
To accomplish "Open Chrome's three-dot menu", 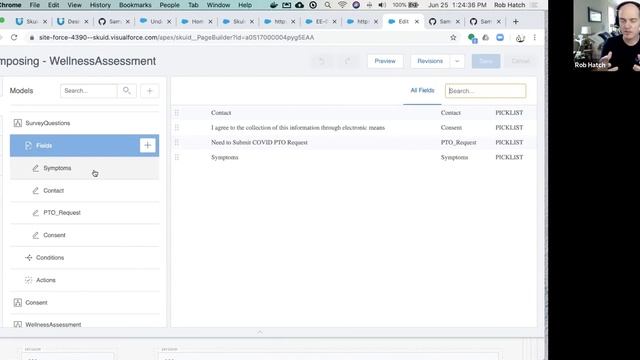I will coord(535,38).
